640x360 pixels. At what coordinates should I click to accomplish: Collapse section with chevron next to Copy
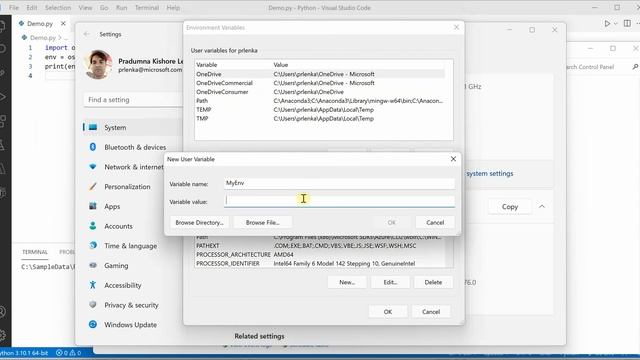coord(542,207)
